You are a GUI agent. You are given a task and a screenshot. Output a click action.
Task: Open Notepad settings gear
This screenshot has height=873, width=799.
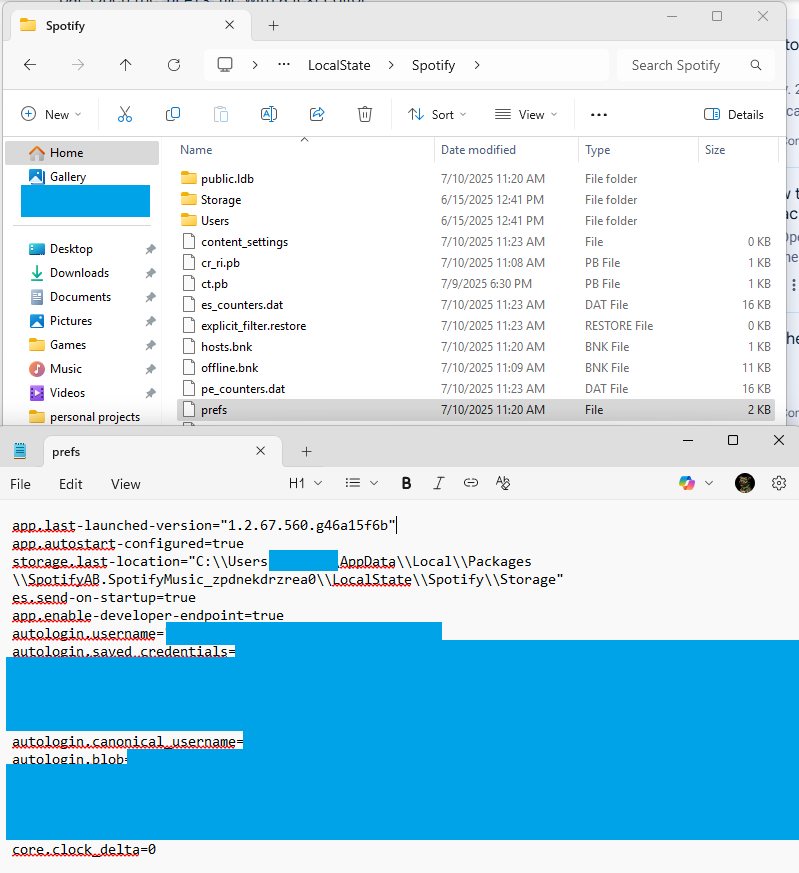coord(779,483)
